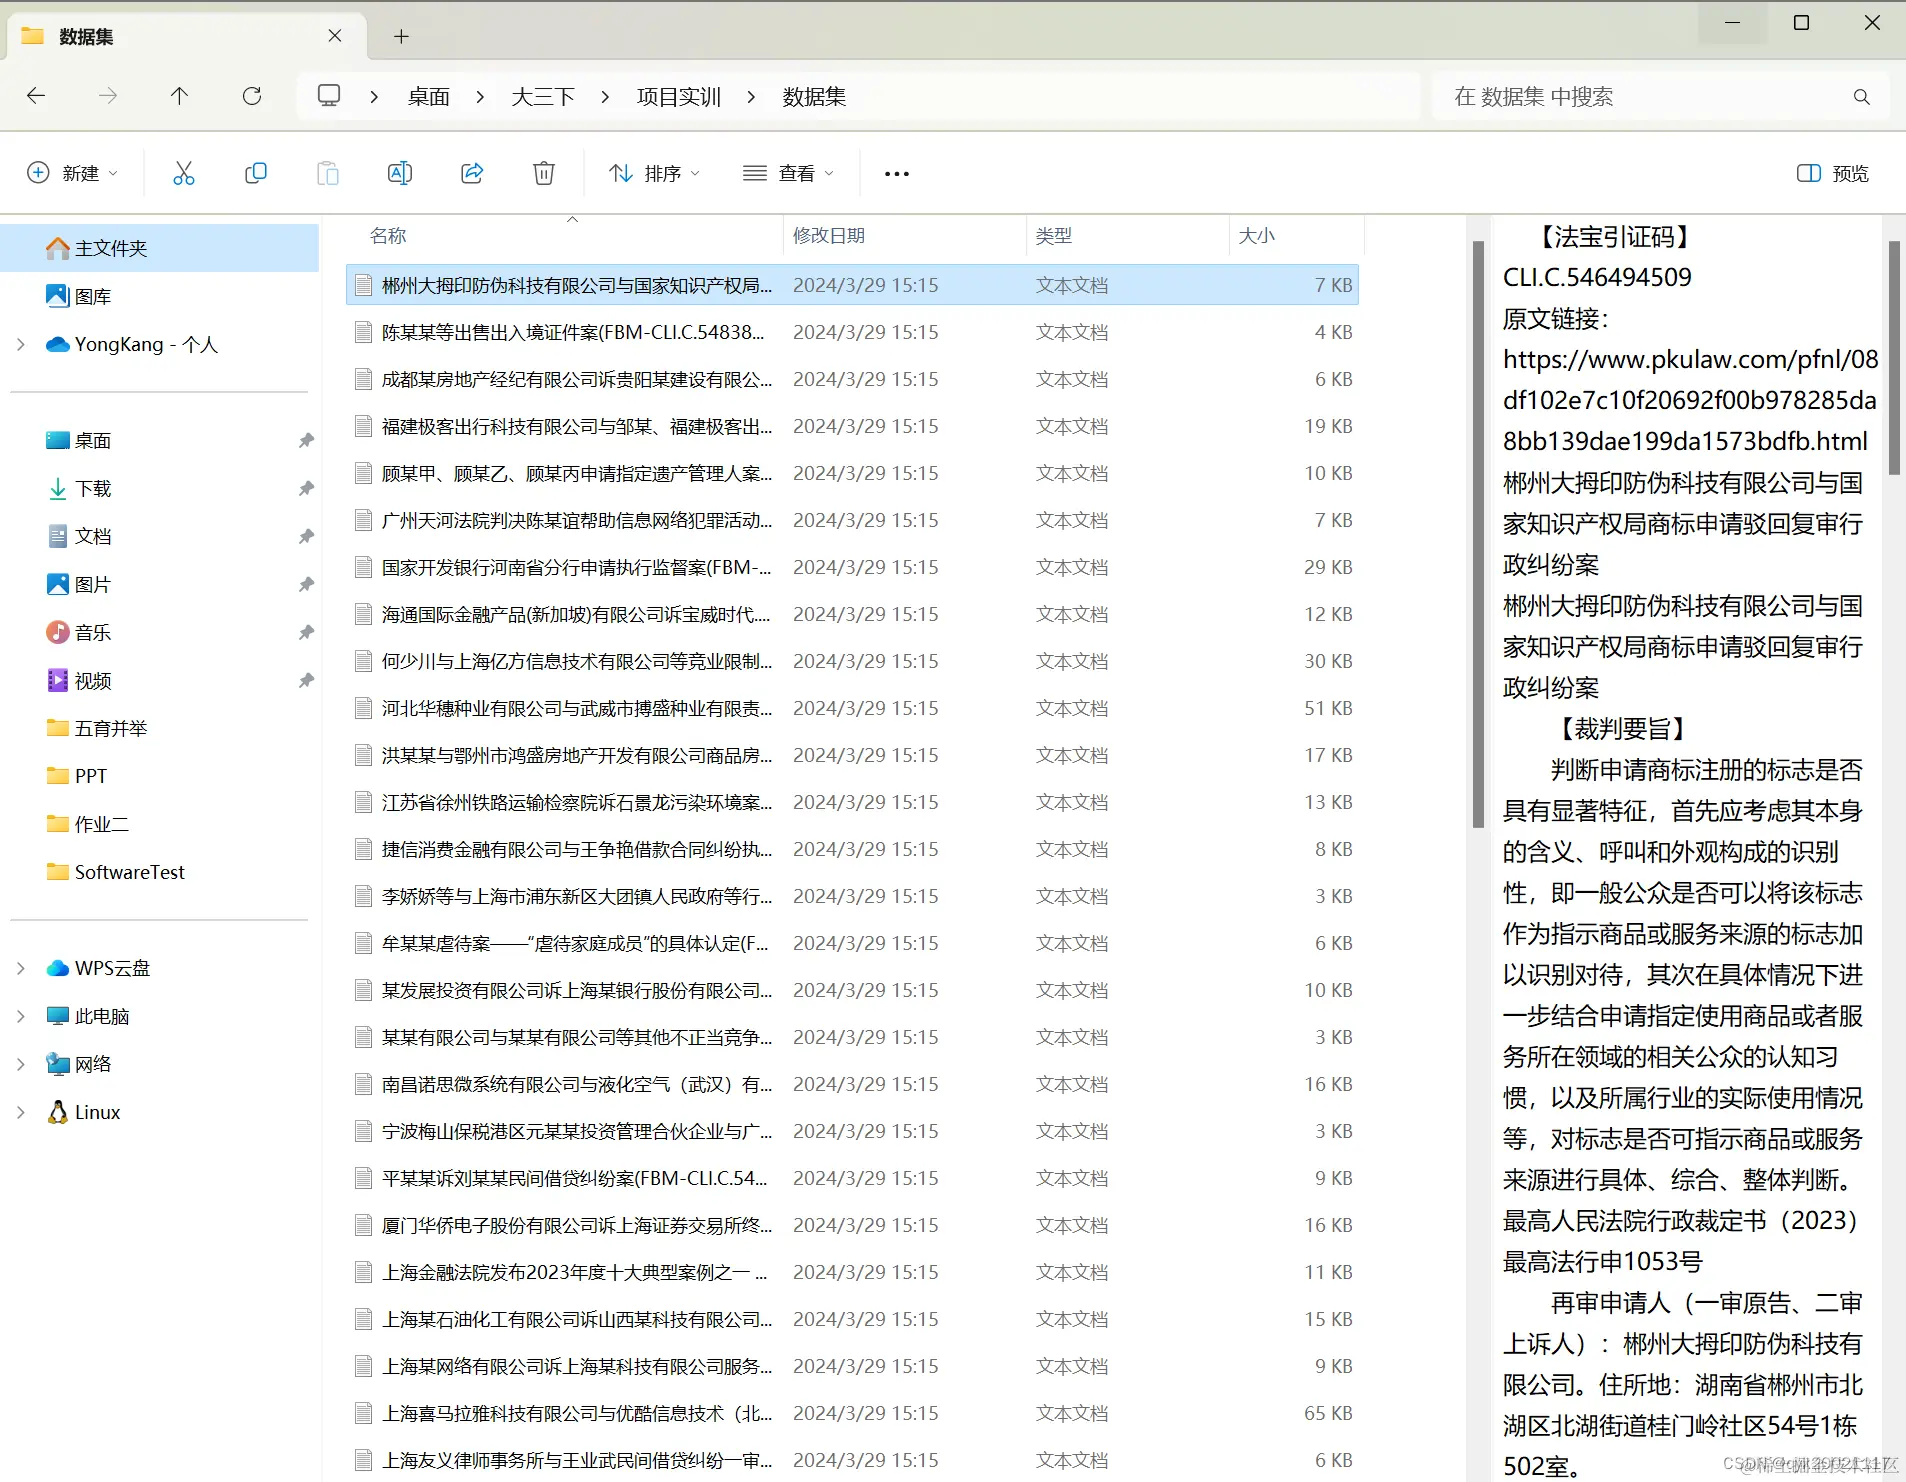
Task: Open the See more ellipsis menu
Action: pyautogui.click(x=896, y=174)
